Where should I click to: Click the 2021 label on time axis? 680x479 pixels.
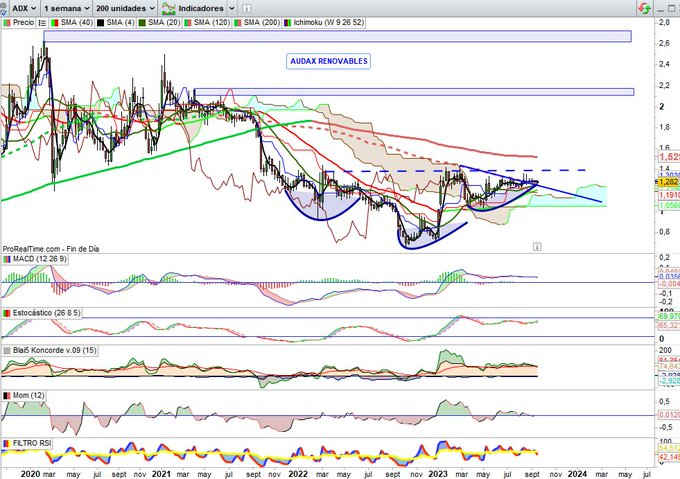click(161, 474)
